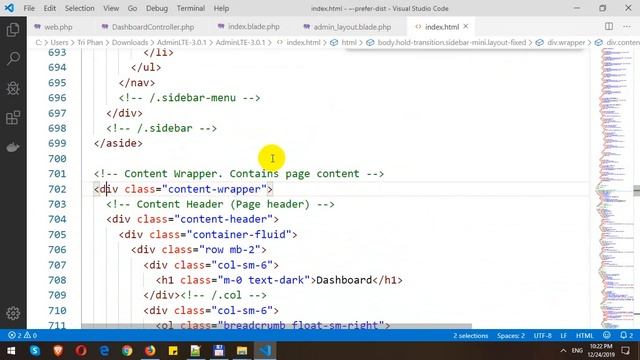
Task: Open Windows Start menu
Action: (11, 351)
